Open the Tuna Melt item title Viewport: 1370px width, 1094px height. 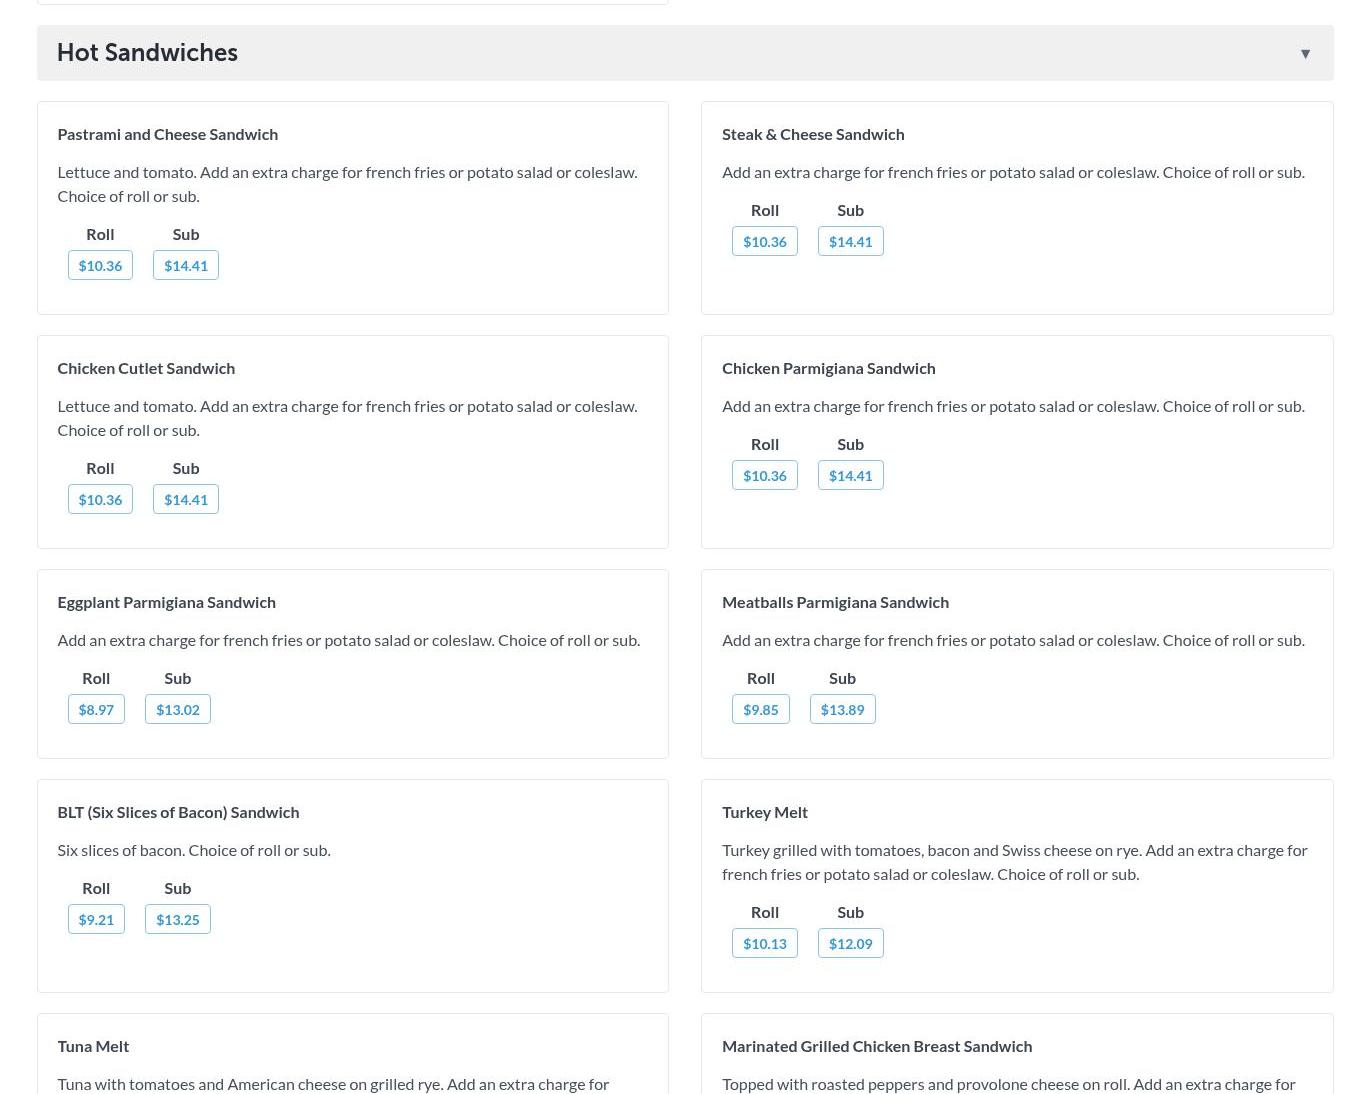point(93,1046)
